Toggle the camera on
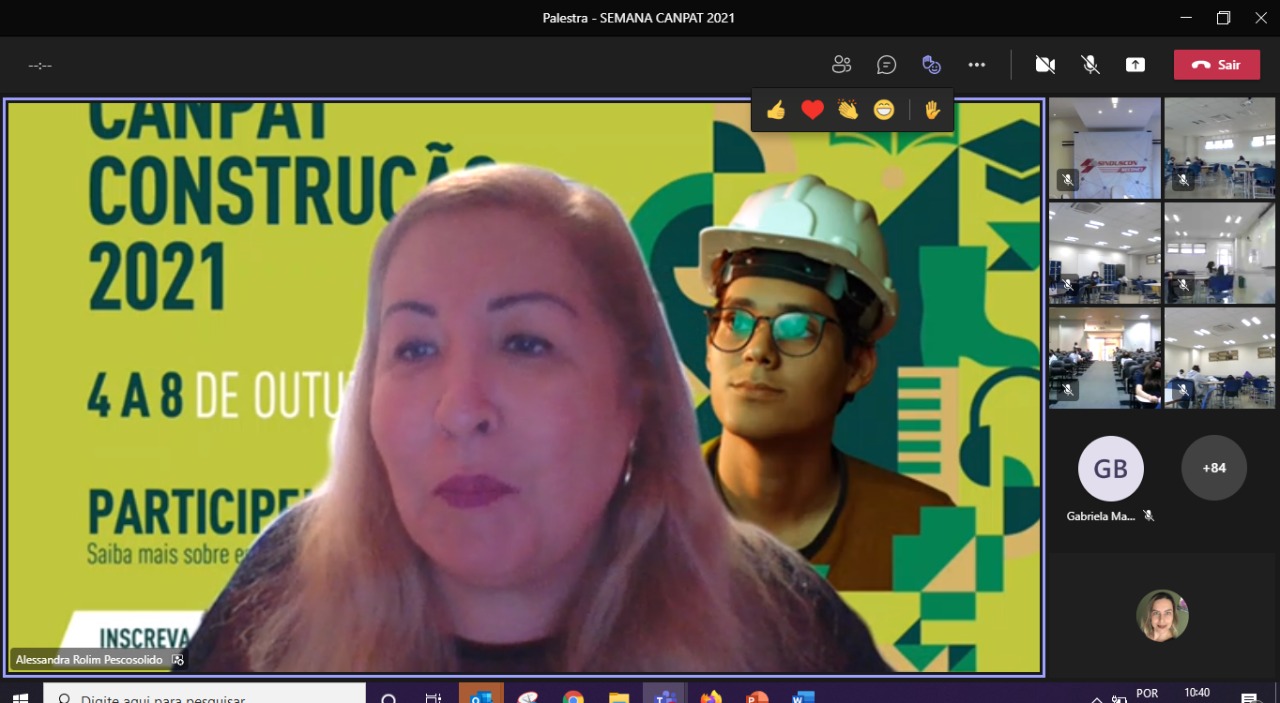The height and width of the screenshot is (703, 1280). (1045, 65)
